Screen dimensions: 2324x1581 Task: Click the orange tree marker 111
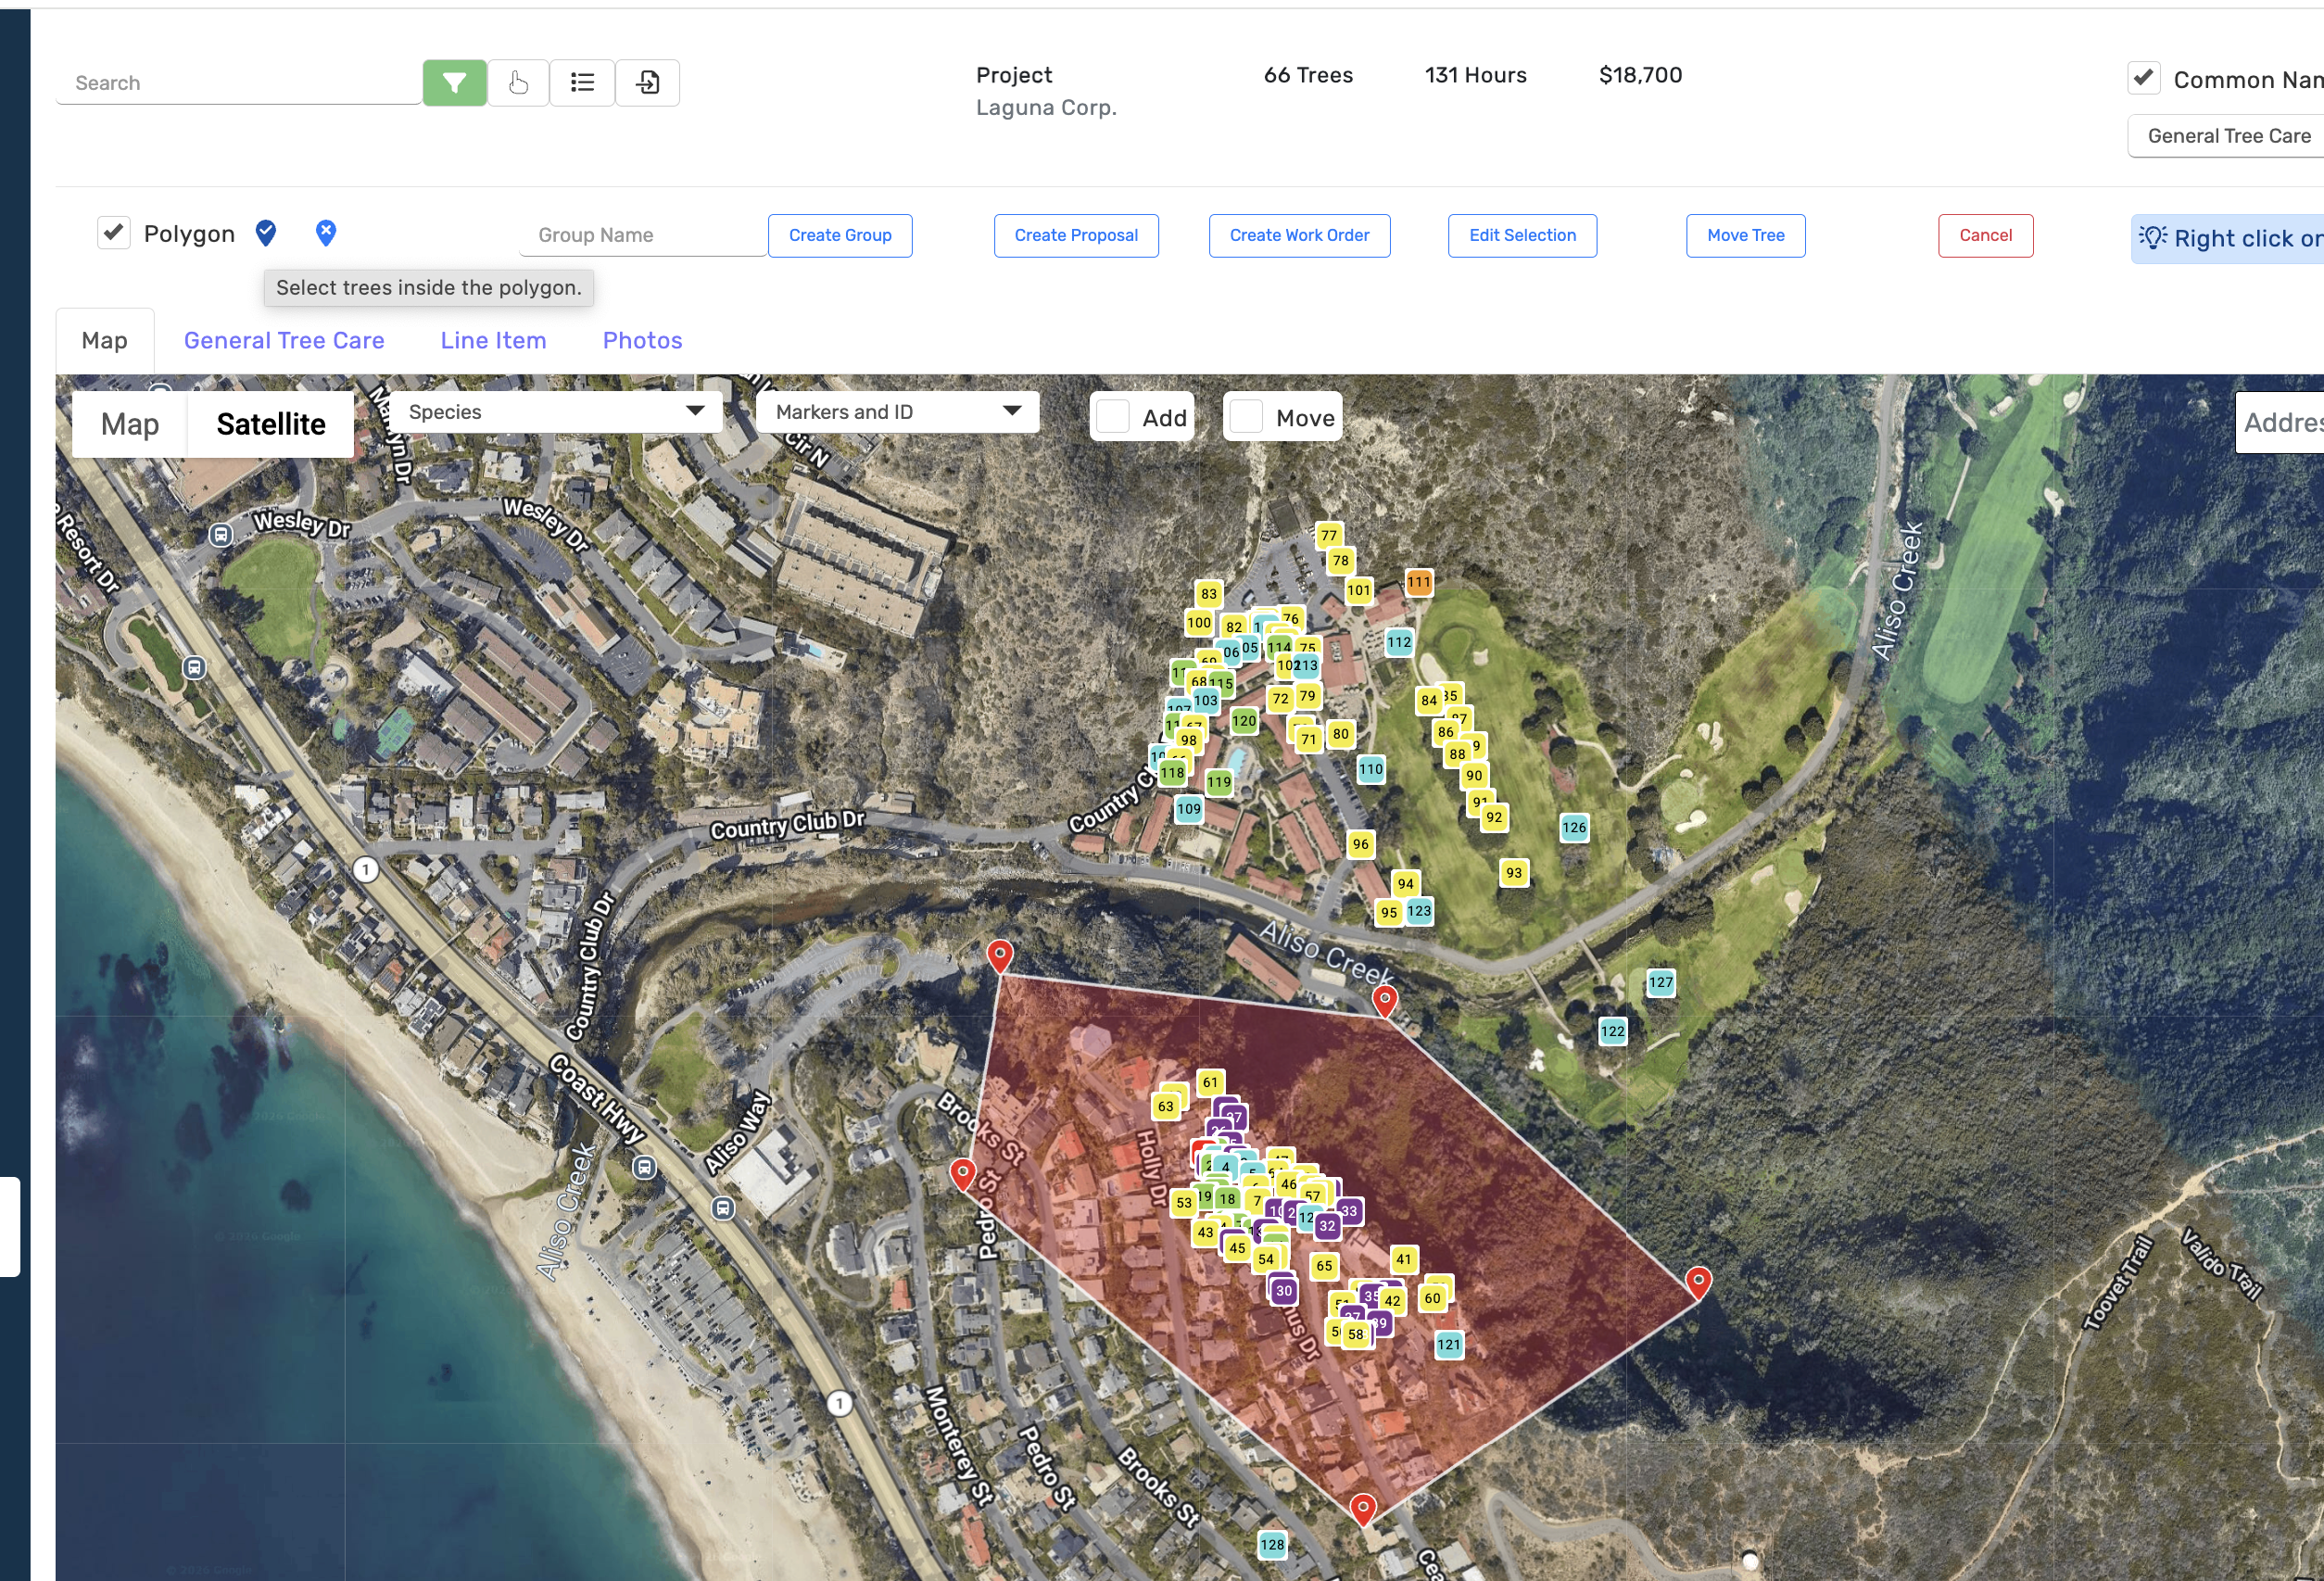pos(1418,582)
